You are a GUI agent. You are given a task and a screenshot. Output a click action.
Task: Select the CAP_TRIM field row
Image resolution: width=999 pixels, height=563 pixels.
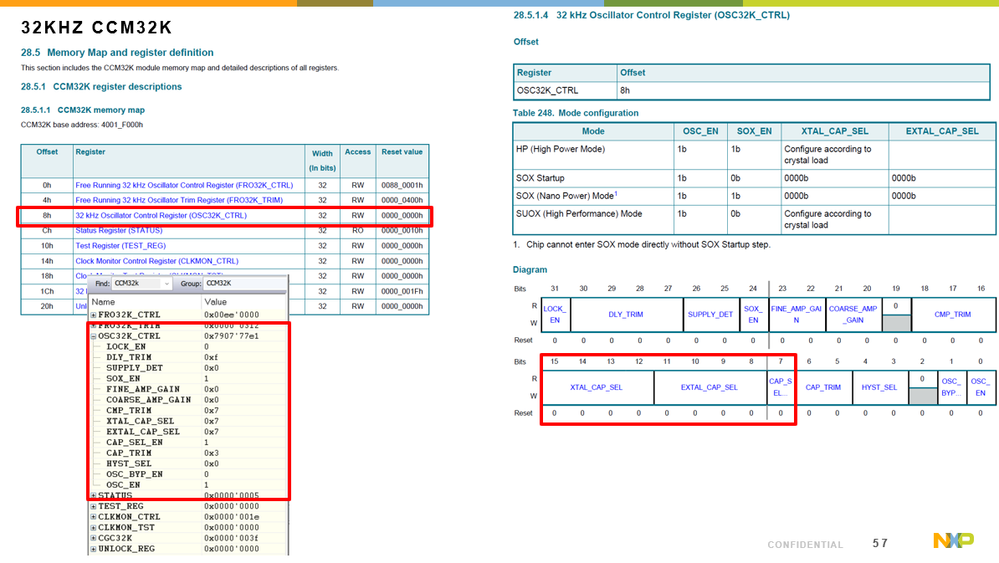coord(188,453)
